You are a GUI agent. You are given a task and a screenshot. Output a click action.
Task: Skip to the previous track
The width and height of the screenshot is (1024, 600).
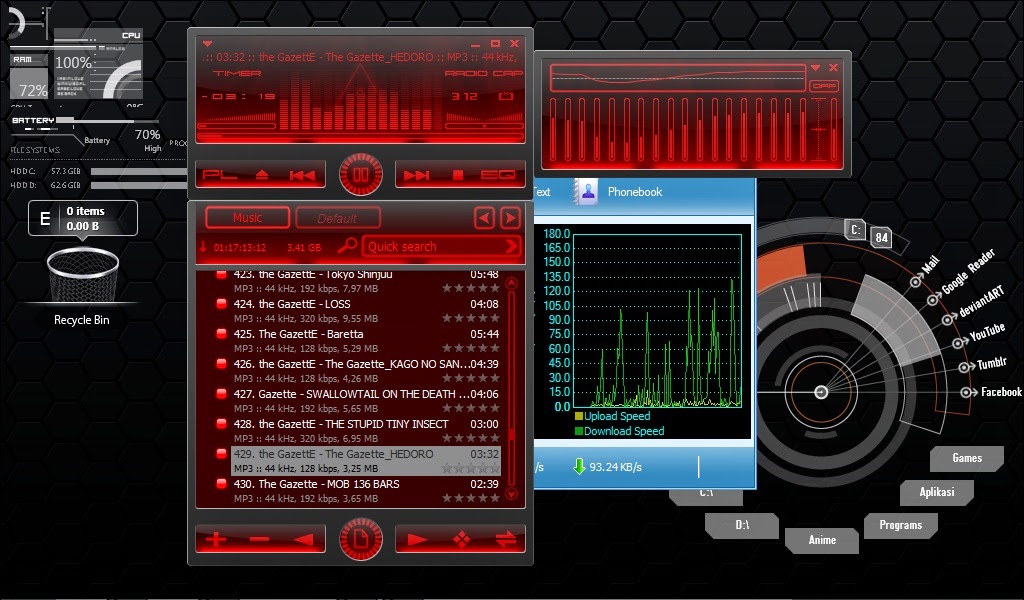(302, 175)
